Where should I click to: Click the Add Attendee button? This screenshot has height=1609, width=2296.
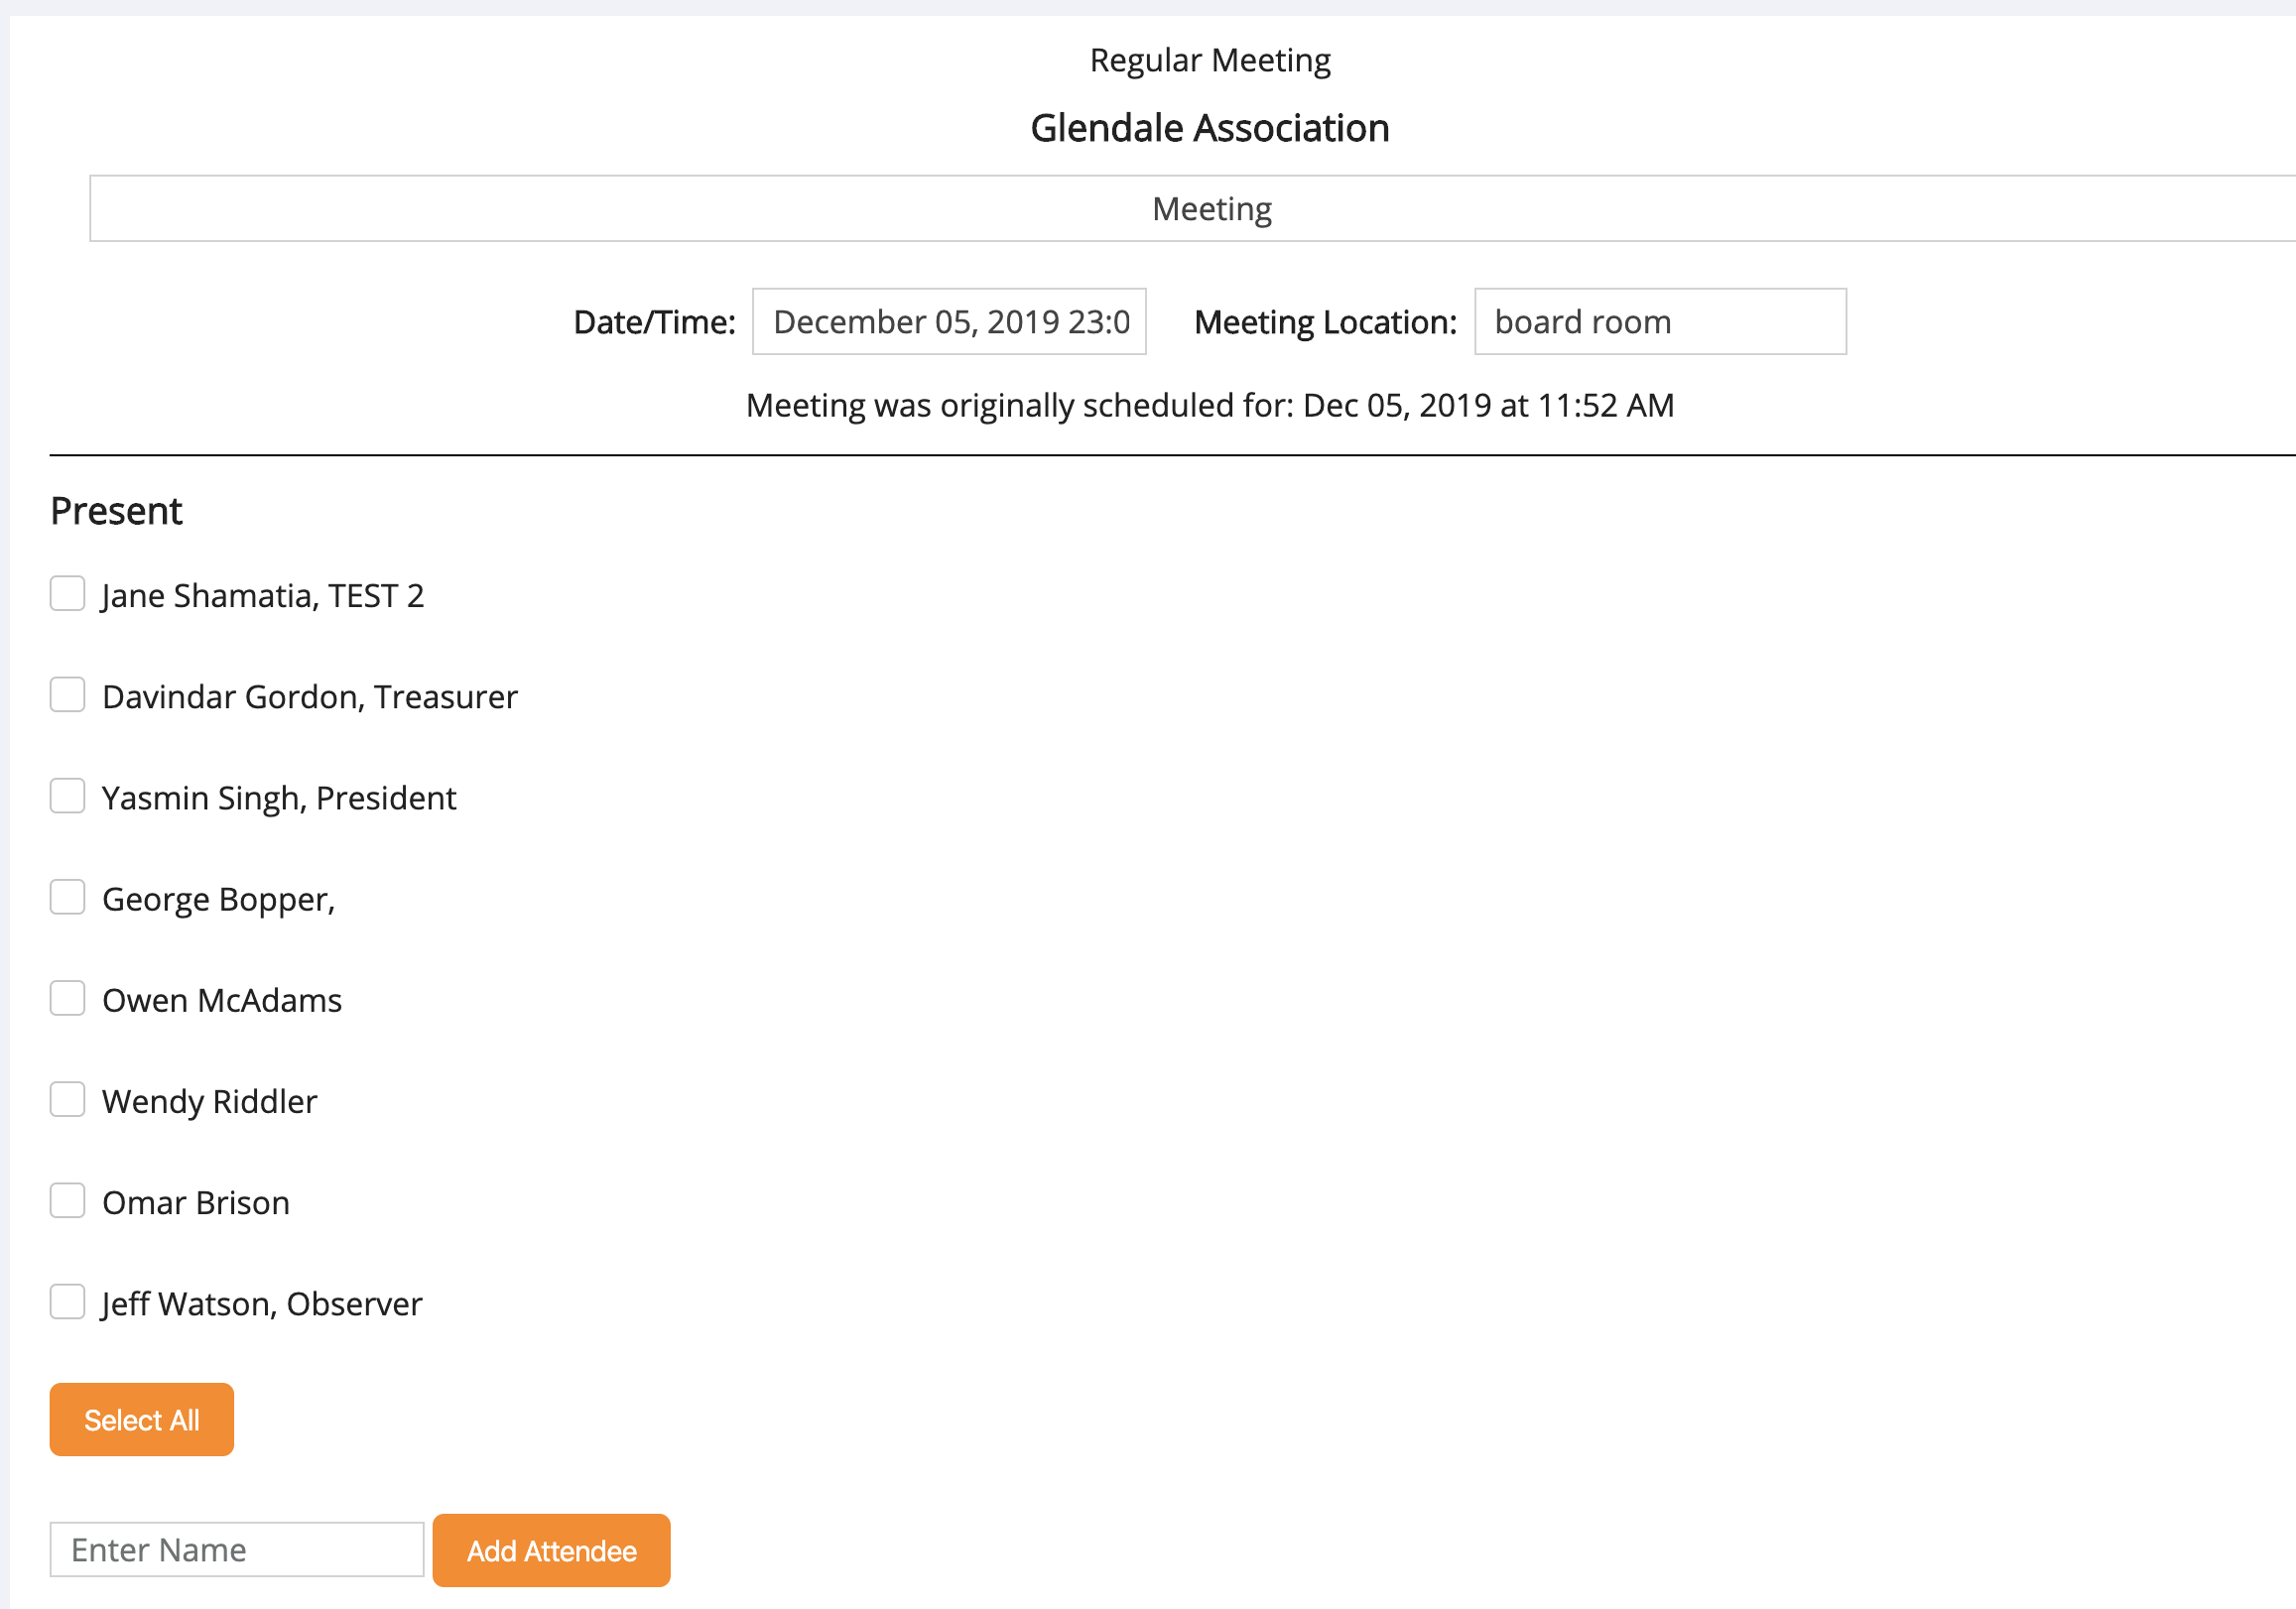pyautogui.click(x=551, y=1550)
